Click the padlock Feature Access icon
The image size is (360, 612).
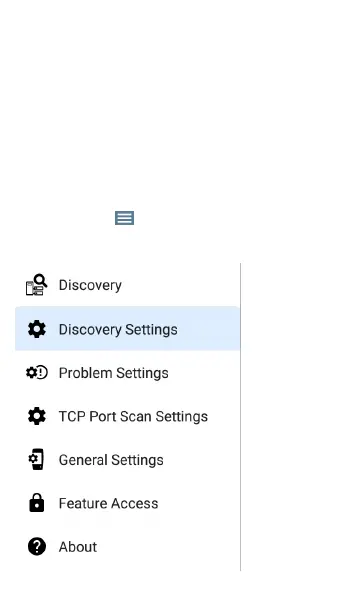click(x=37, y=503)
